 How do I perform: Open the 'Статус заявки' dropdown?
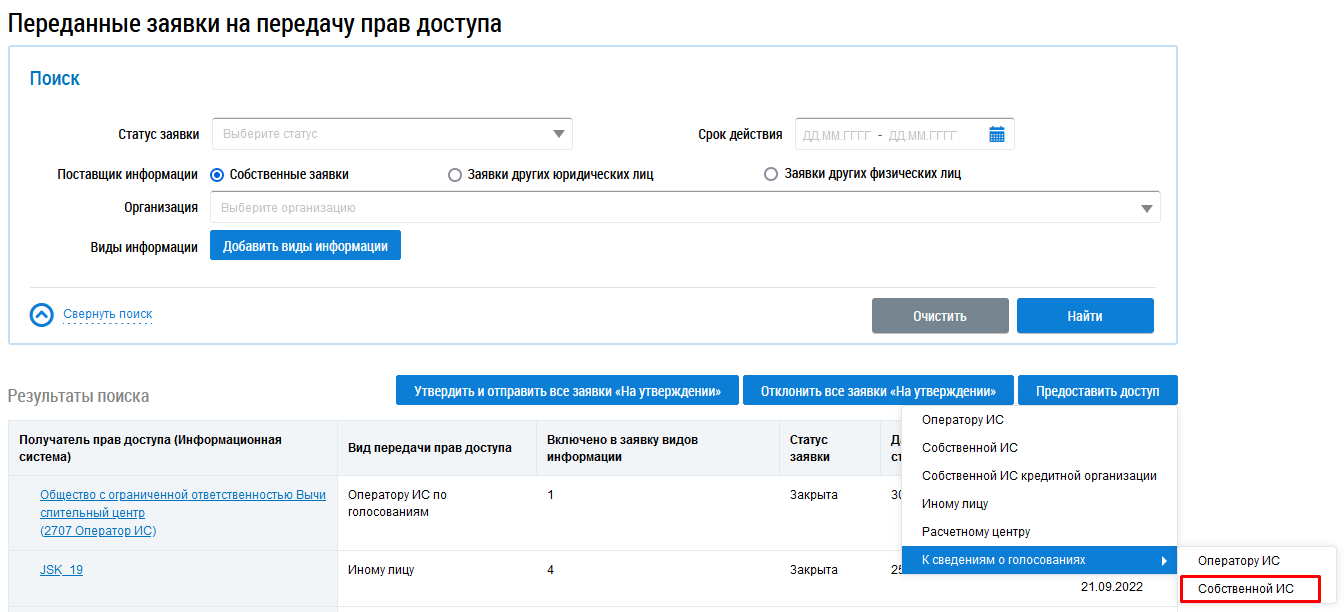click(x=391, y=134)
